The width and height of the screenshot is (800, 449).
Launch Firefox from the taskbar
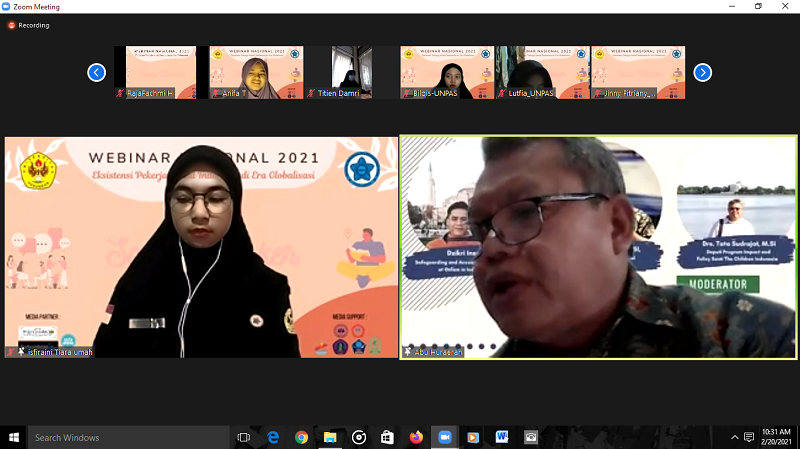point(416,437)
